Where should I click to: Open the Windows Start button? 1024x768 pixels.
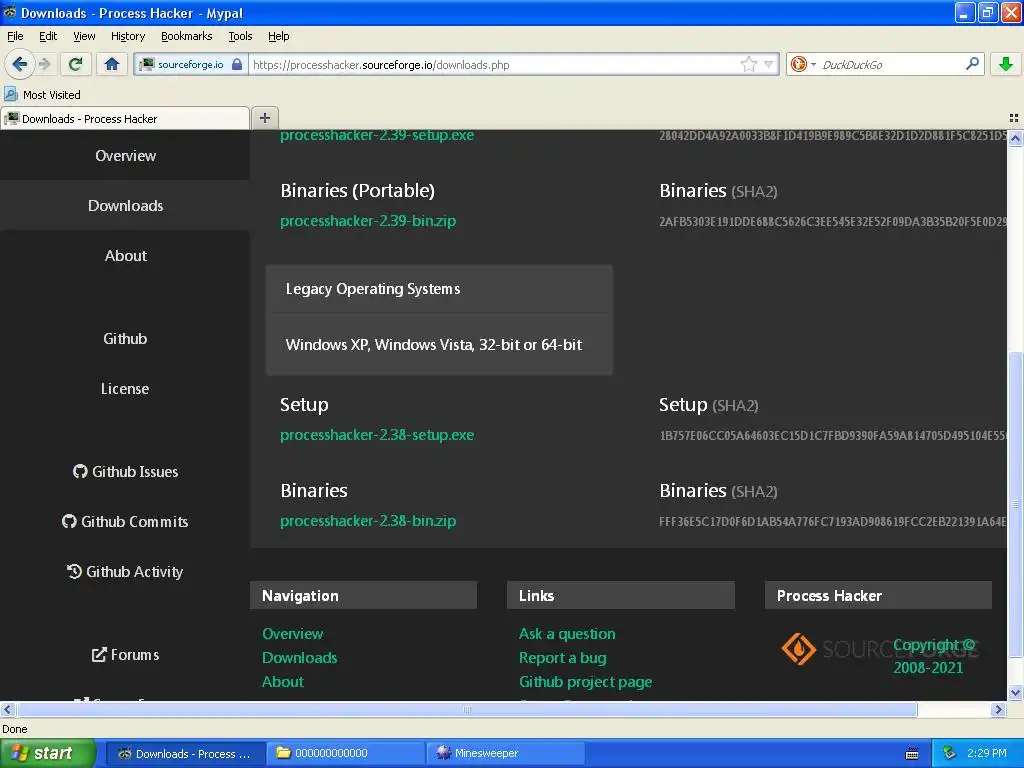pyautogui.click(x=47, y=753)
